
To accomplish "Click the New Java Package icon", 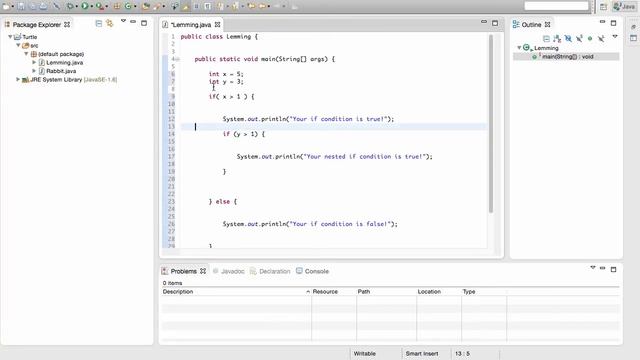I will (x=117, y=6).
